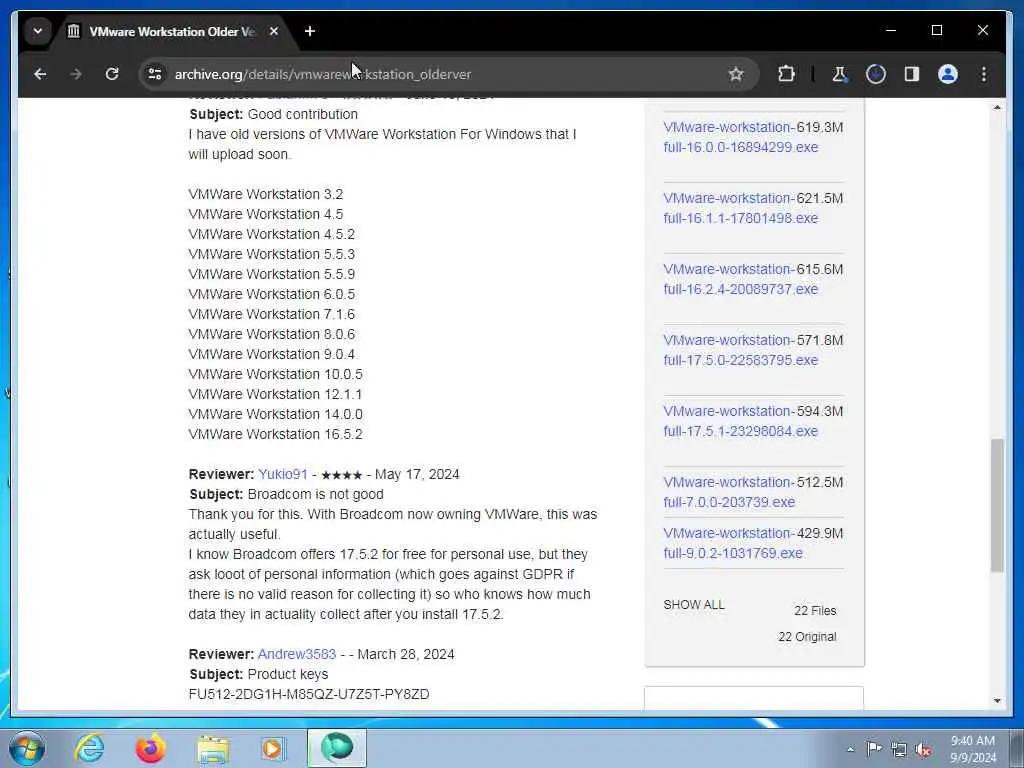Open the network tray icon

899,749
